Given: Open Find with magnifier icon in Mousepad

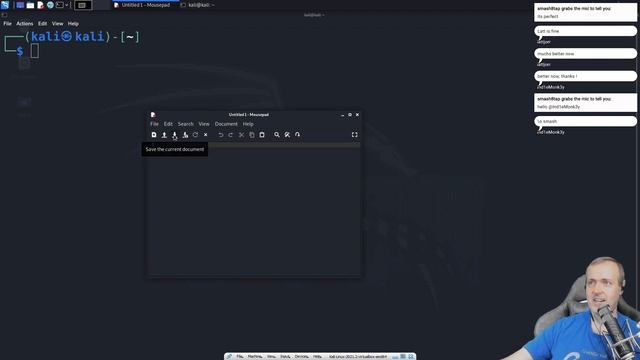Looking at the screenshot, I should coord(277,135).
